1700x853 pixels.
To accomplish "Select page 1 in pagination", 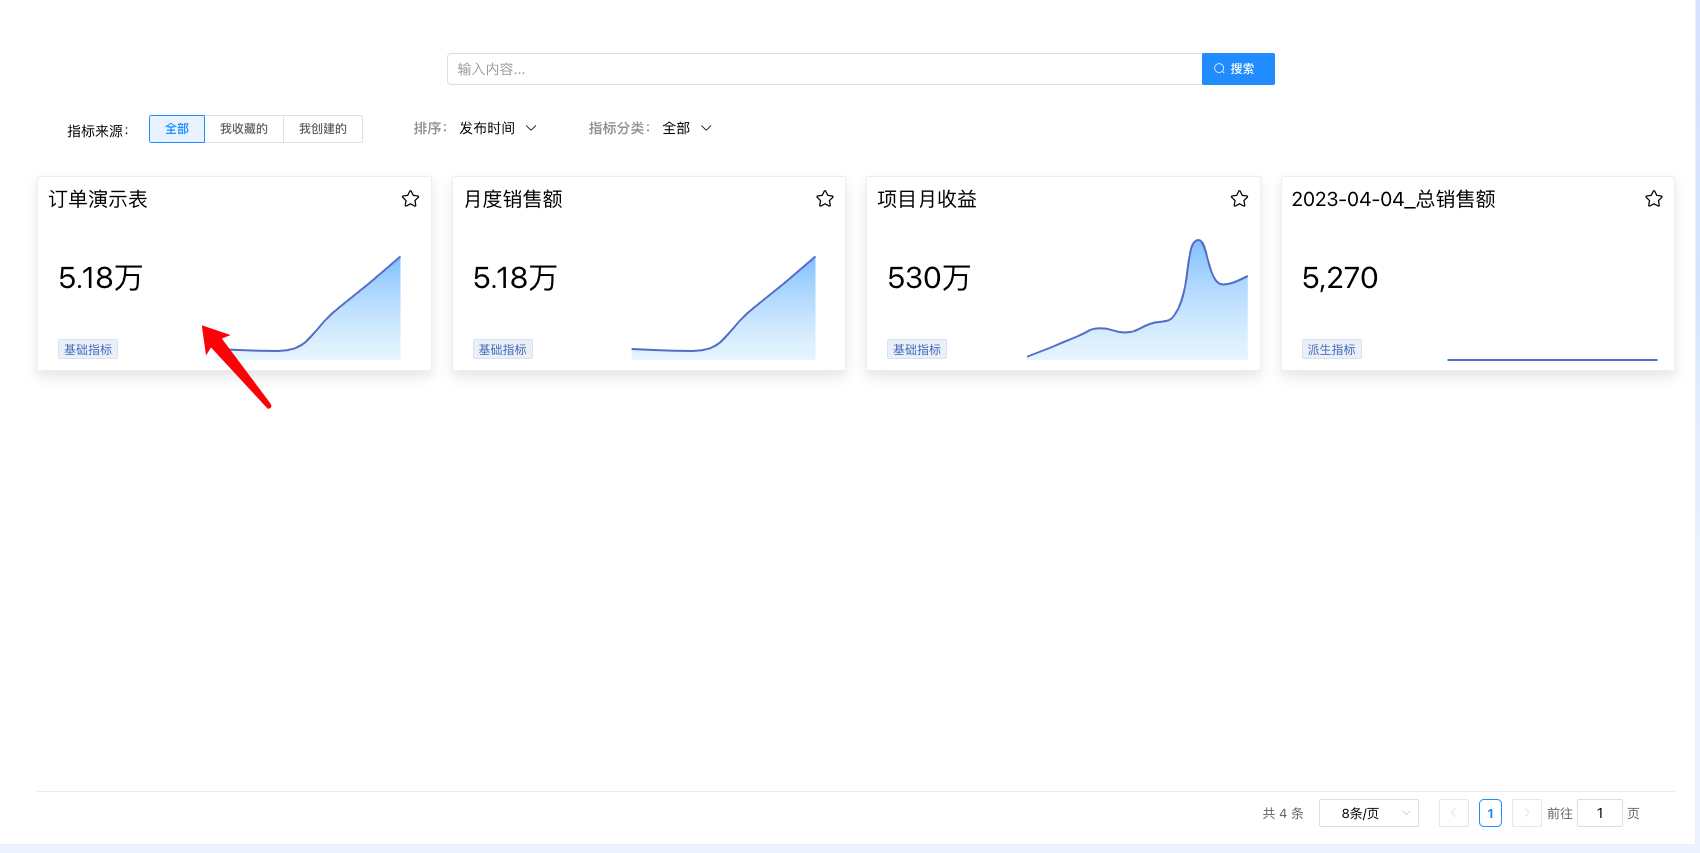I will [1490, 813].
